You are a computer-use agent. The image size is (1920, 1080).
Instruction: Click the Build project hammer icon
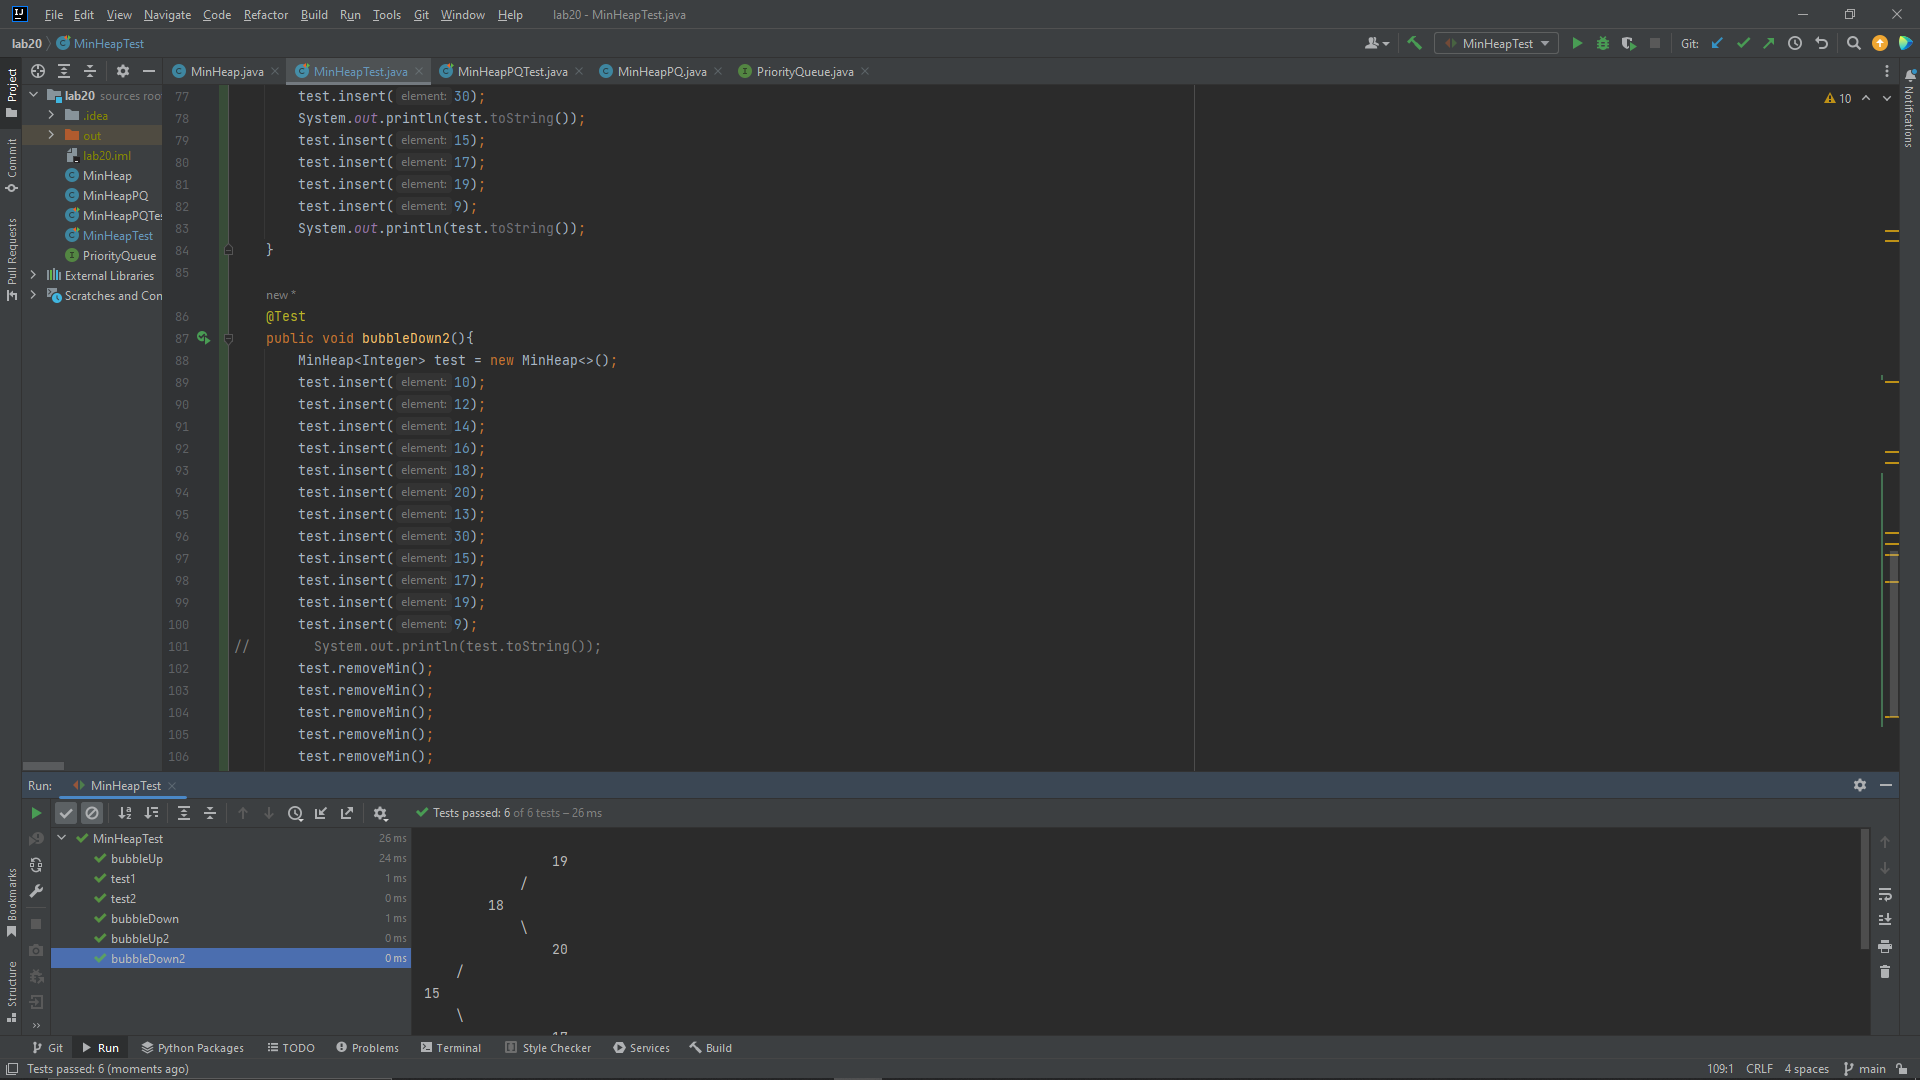coord(1414,43)
